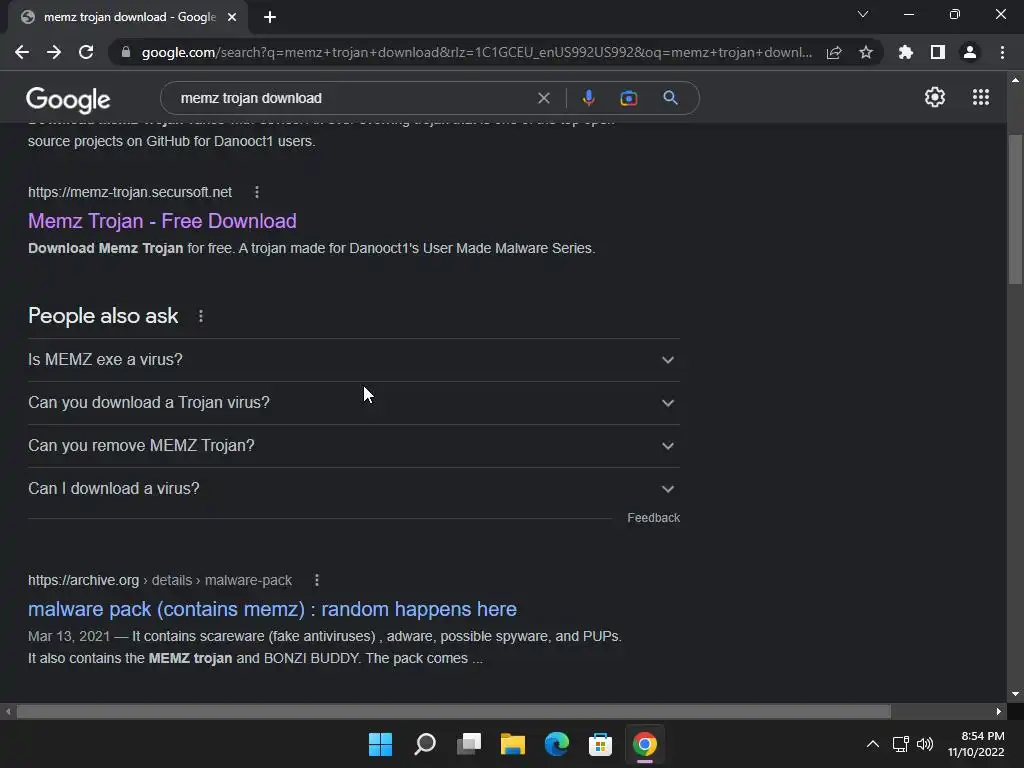Click the memz-trojan.securesoft.net URL text
This screenshot has width=1024, height=768.
pyautogui.click(x=130, y=192)
